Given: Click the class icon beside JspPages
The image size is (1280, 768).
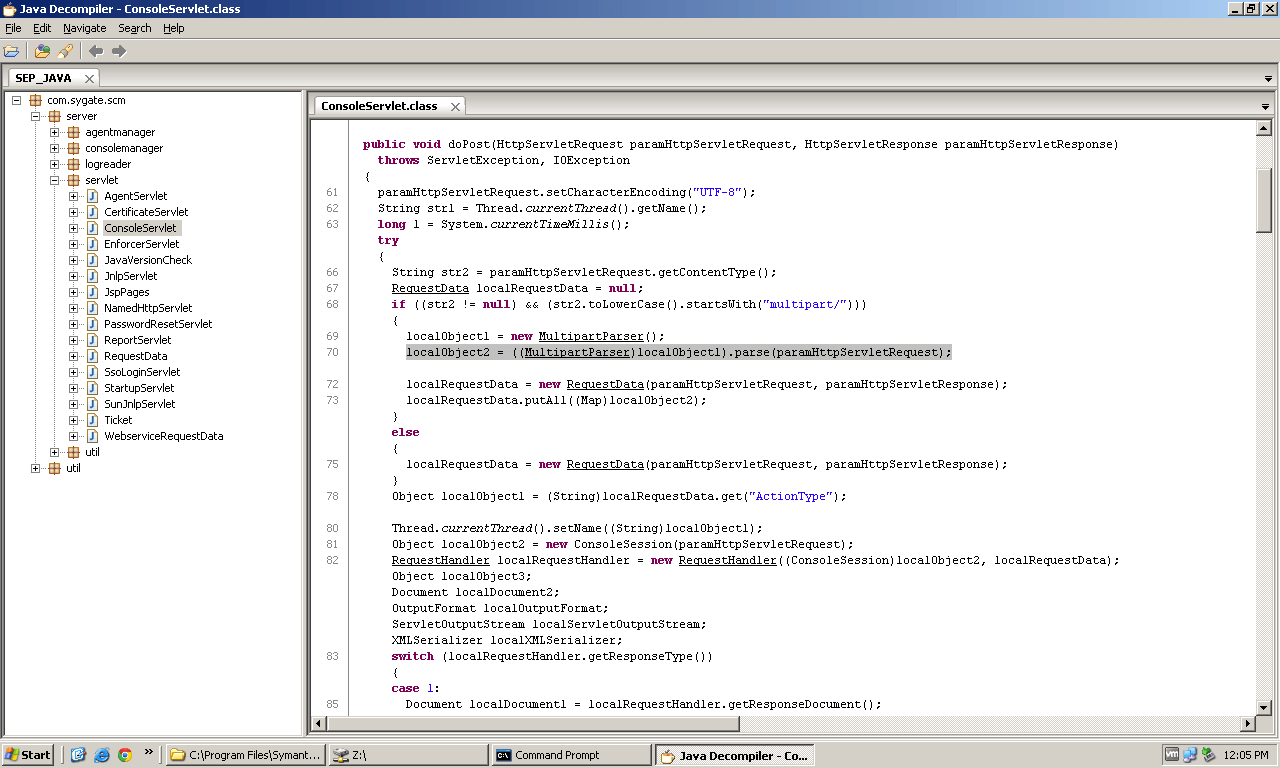Looking at the screenshot, I should pos(92,292).
